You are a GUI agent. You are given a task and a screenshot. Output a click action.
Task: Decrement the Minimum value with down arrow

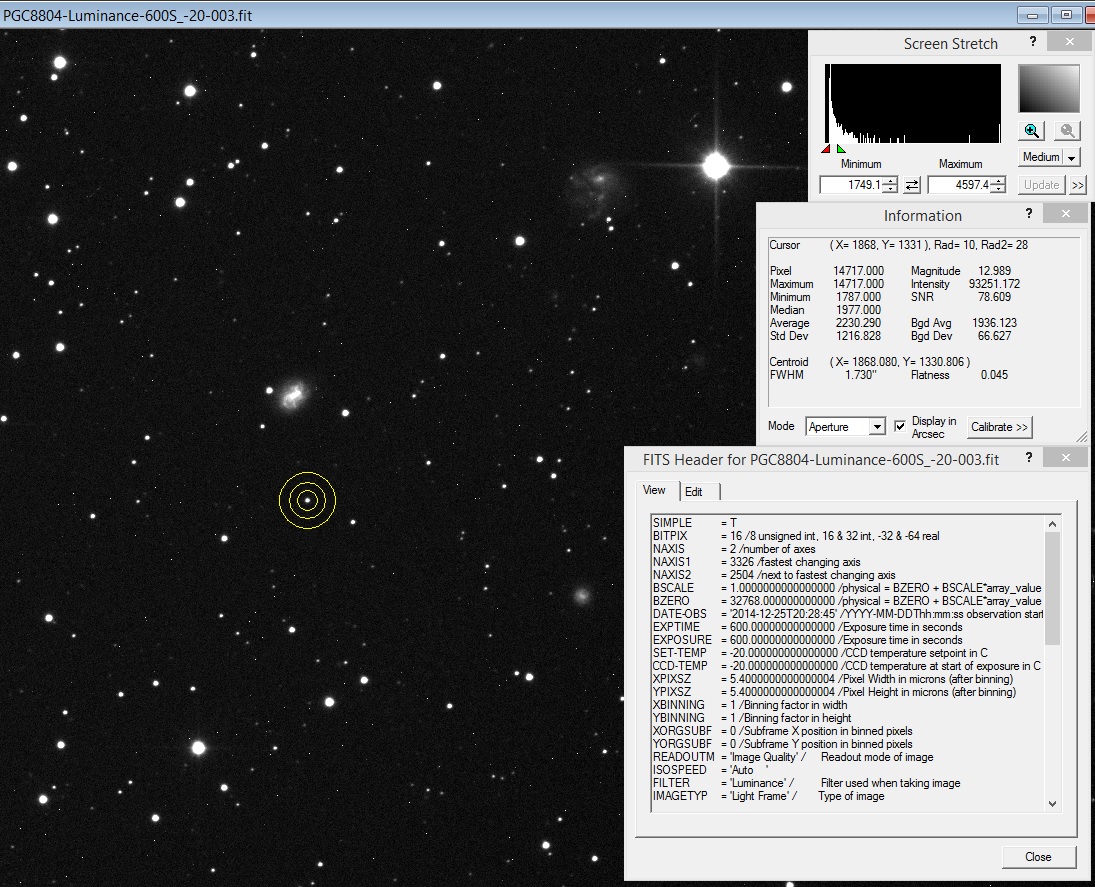click(891, 188)
